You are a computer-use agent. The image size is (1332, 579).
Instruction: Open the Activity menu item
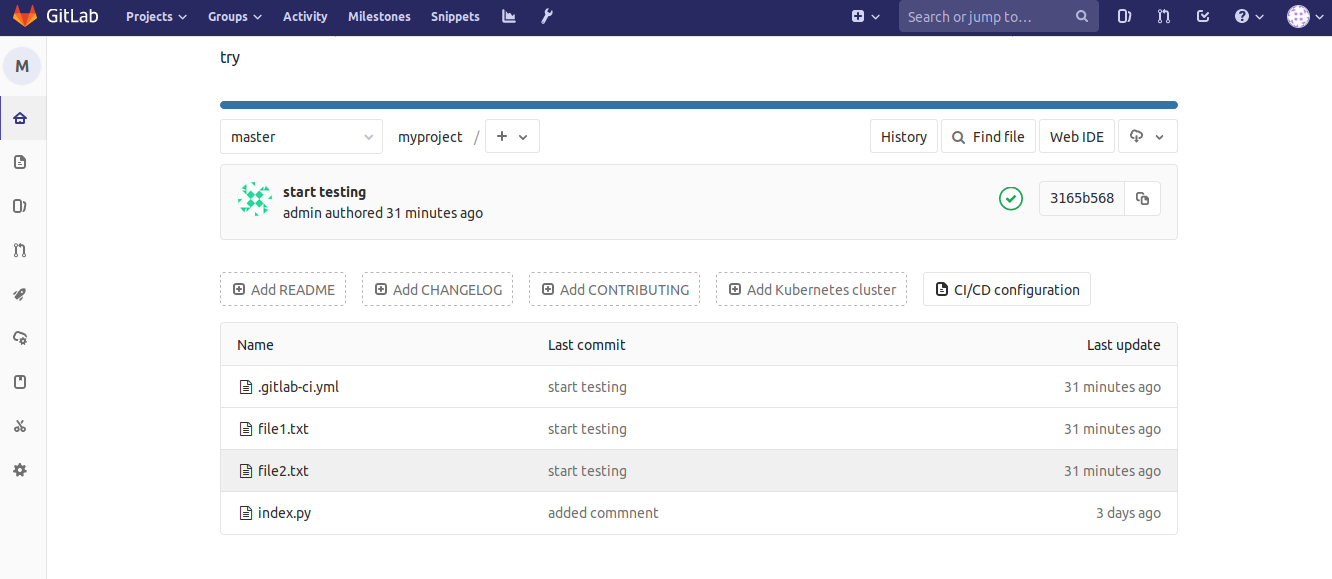305,16
